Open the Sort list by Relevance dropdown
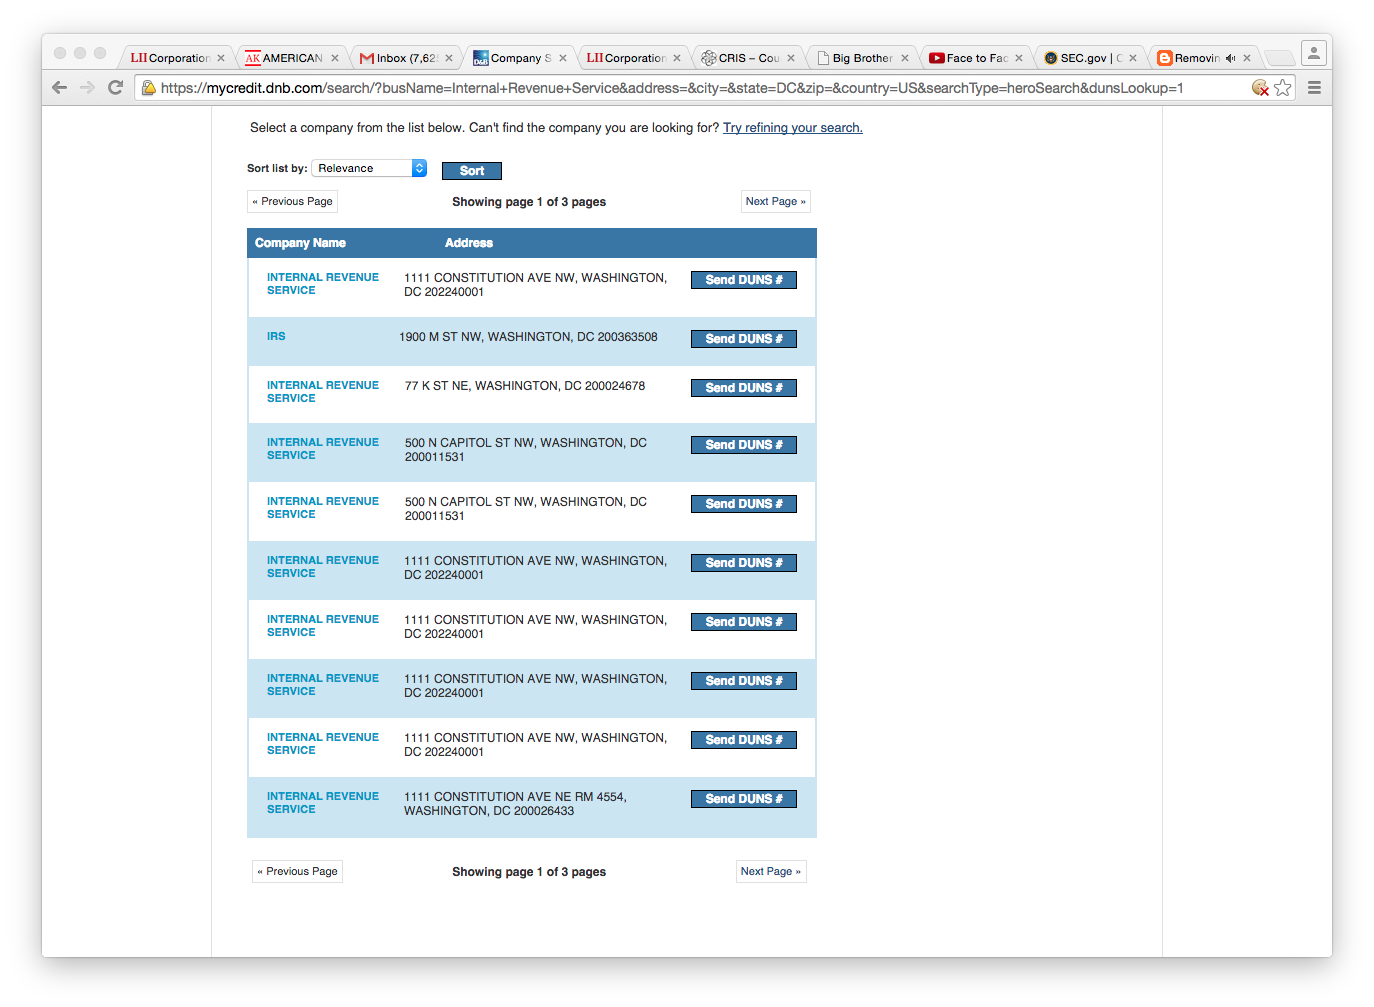Viewport: 1374px width, 1007px height. click(x=370, y=168)
